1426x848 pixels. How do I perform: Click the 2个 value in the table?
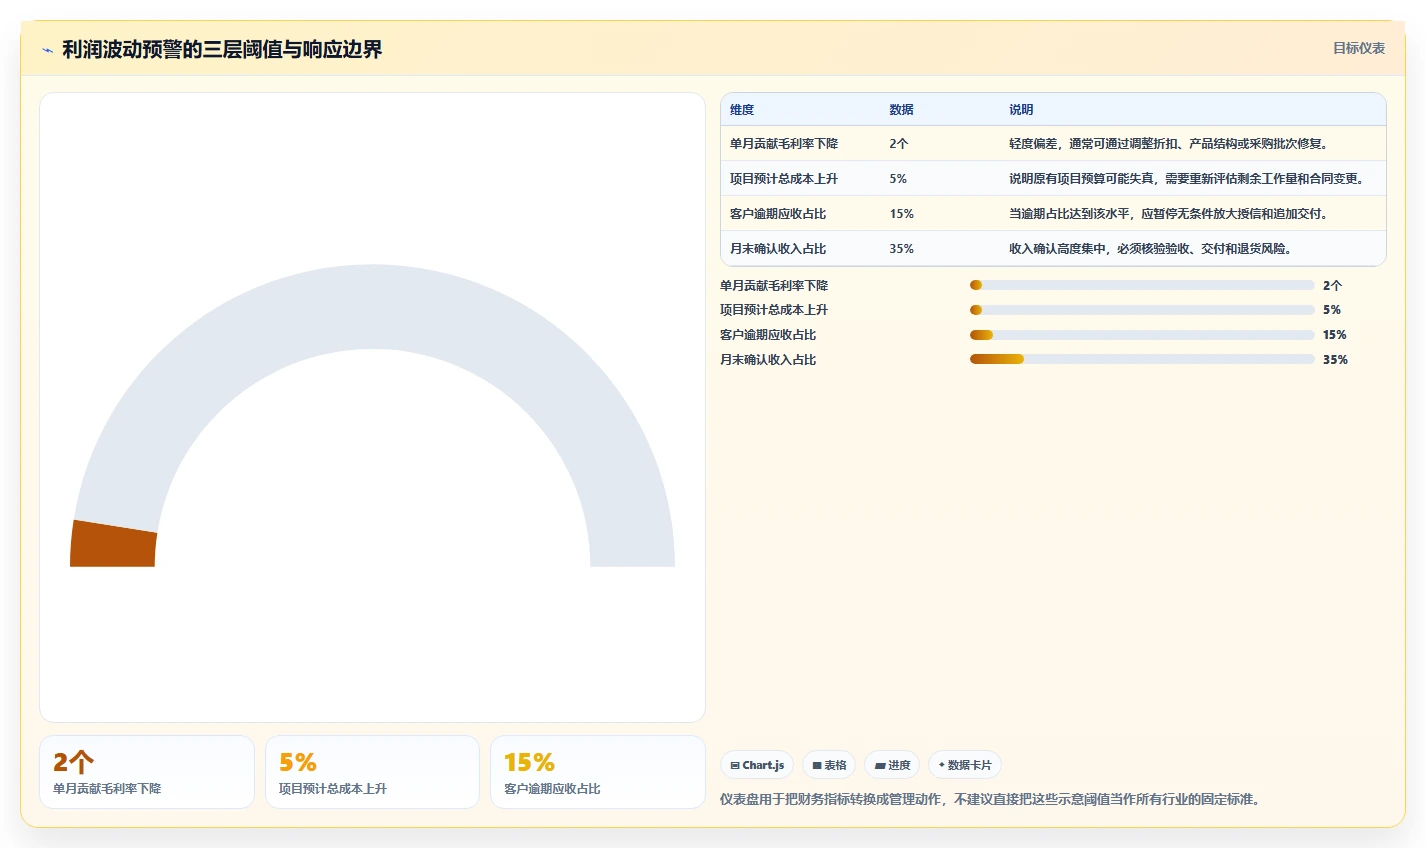pos(899,144)
